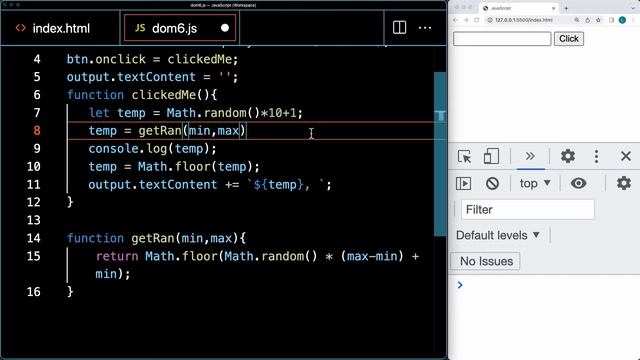This screenshot has width=640, height=360.
Task: Open console settings gear icon
Action: (x=624, y=183)
